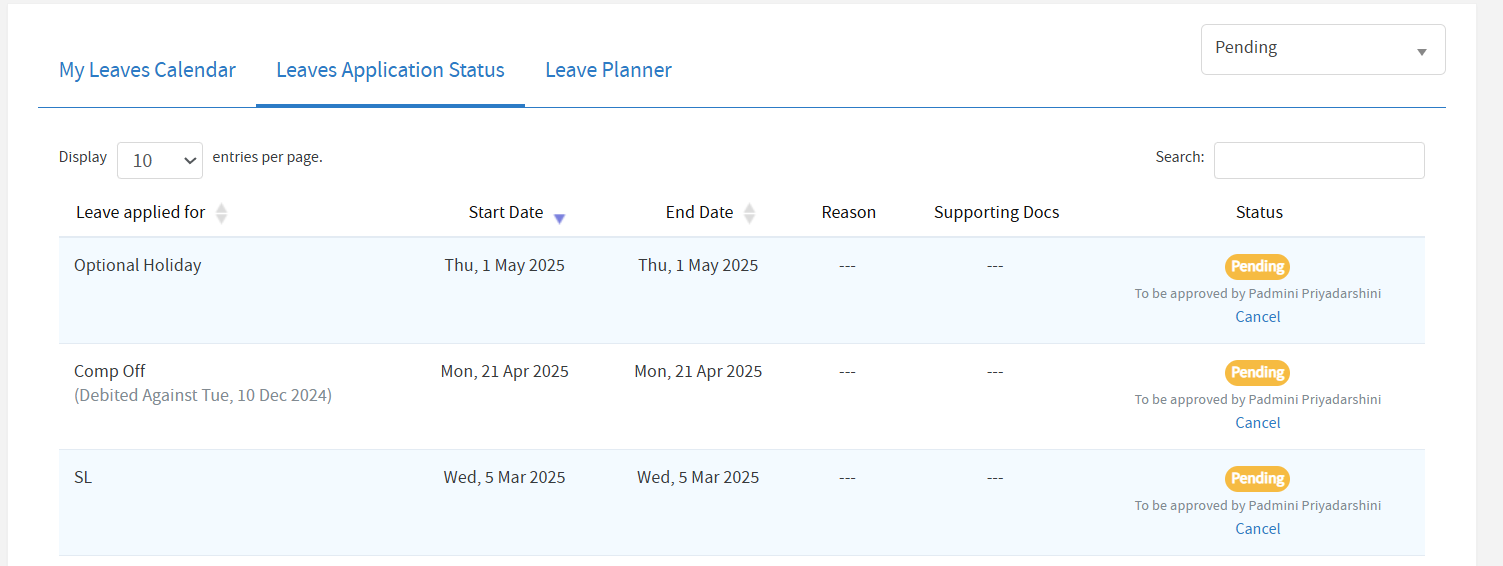Focus the Search input field

coord(1318,161)
